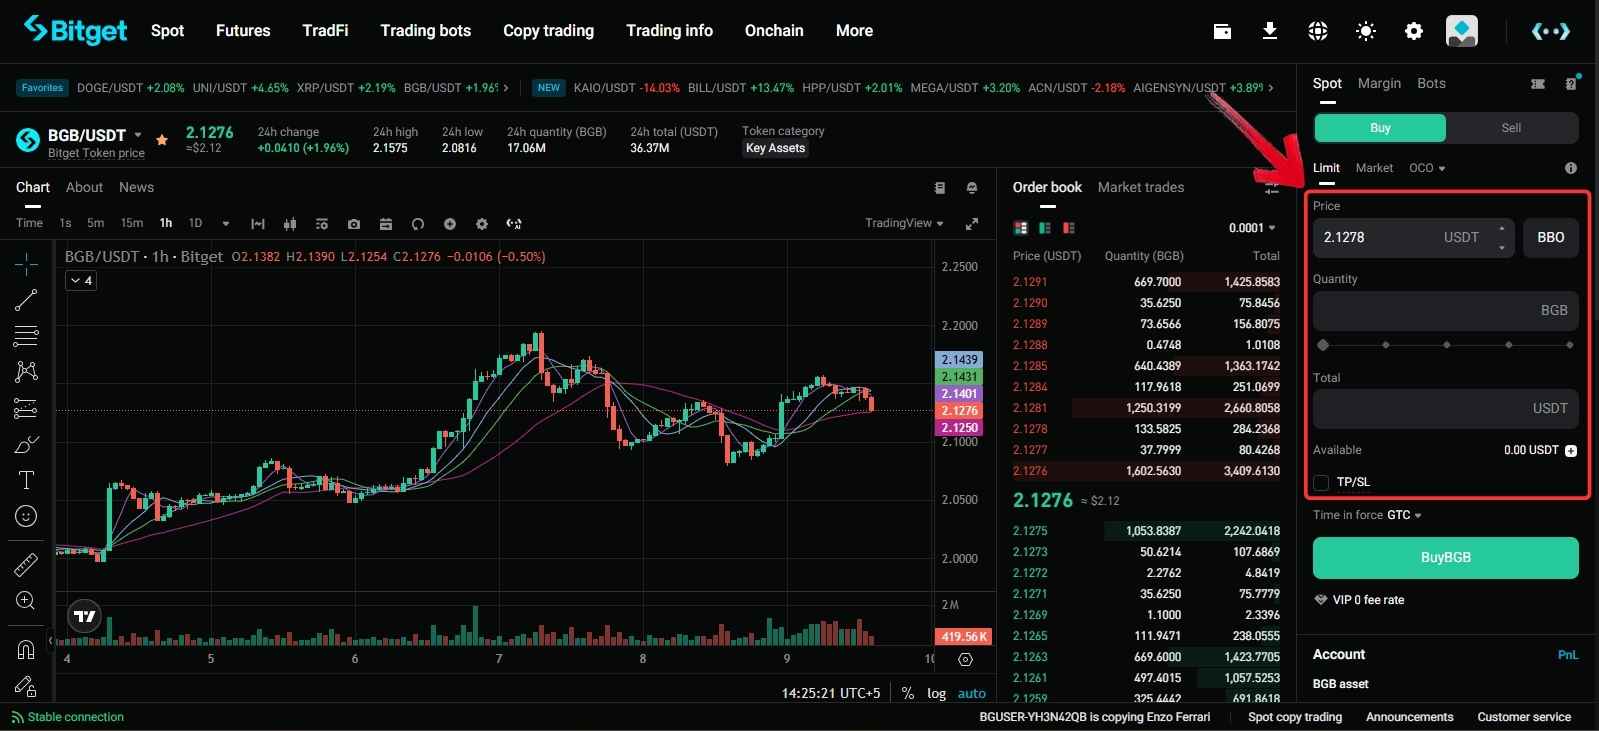Screen dimensions: 1599x731
Task: Expand the BGB/USDT pair selector
Action: pyautogui.click(x=138, y=135)
